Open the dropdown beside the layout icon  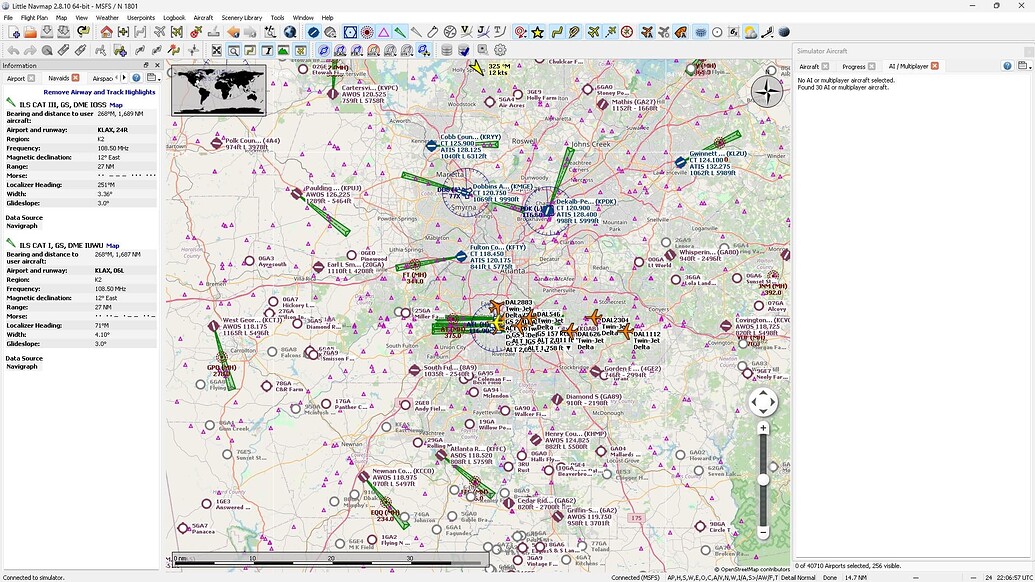tap(158, 79)
